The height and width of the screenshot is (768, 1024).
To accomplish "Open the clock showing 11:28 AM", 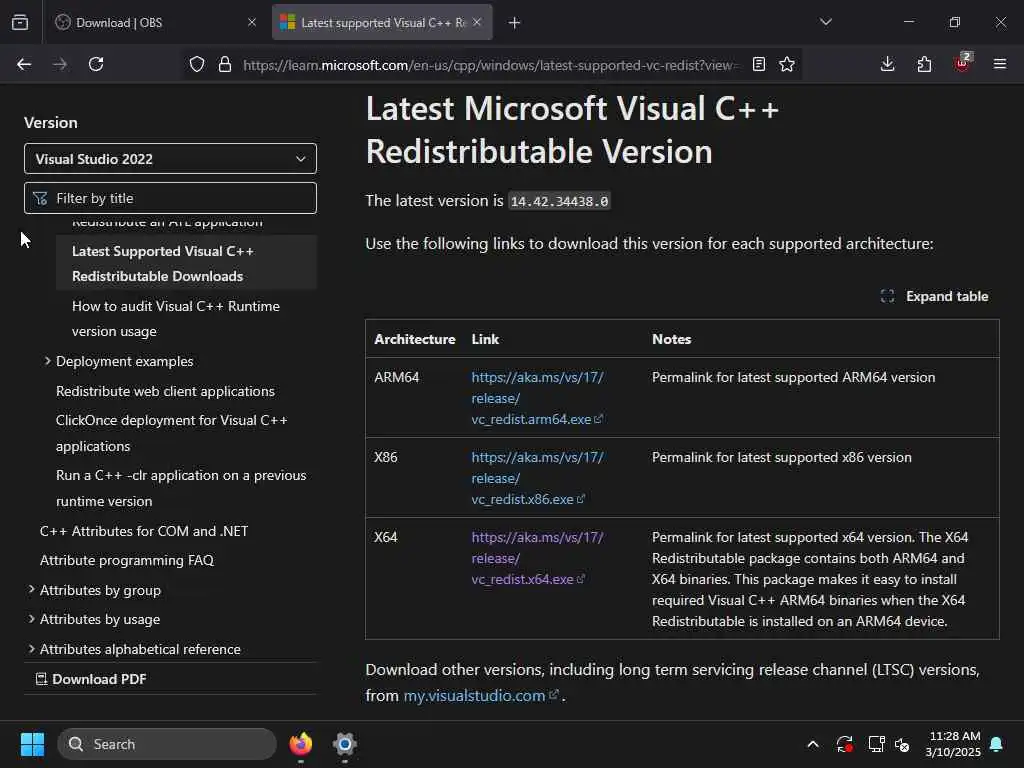I will pyautogui.click(x=953, y=744).
